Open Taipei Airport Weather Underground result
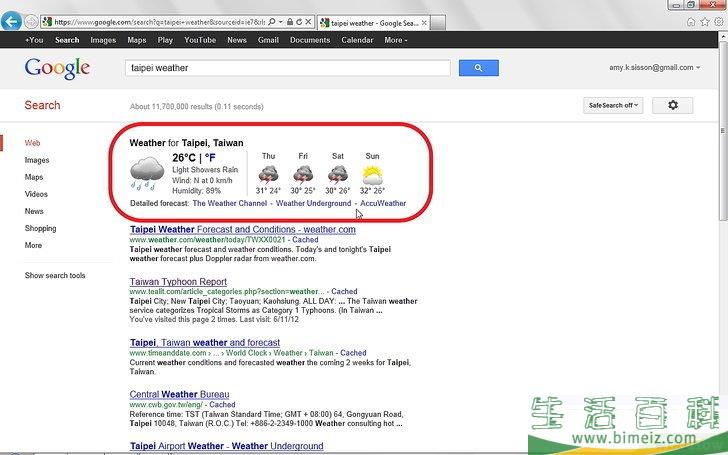Screen dimensions: 728x455 tap(227, 446)
